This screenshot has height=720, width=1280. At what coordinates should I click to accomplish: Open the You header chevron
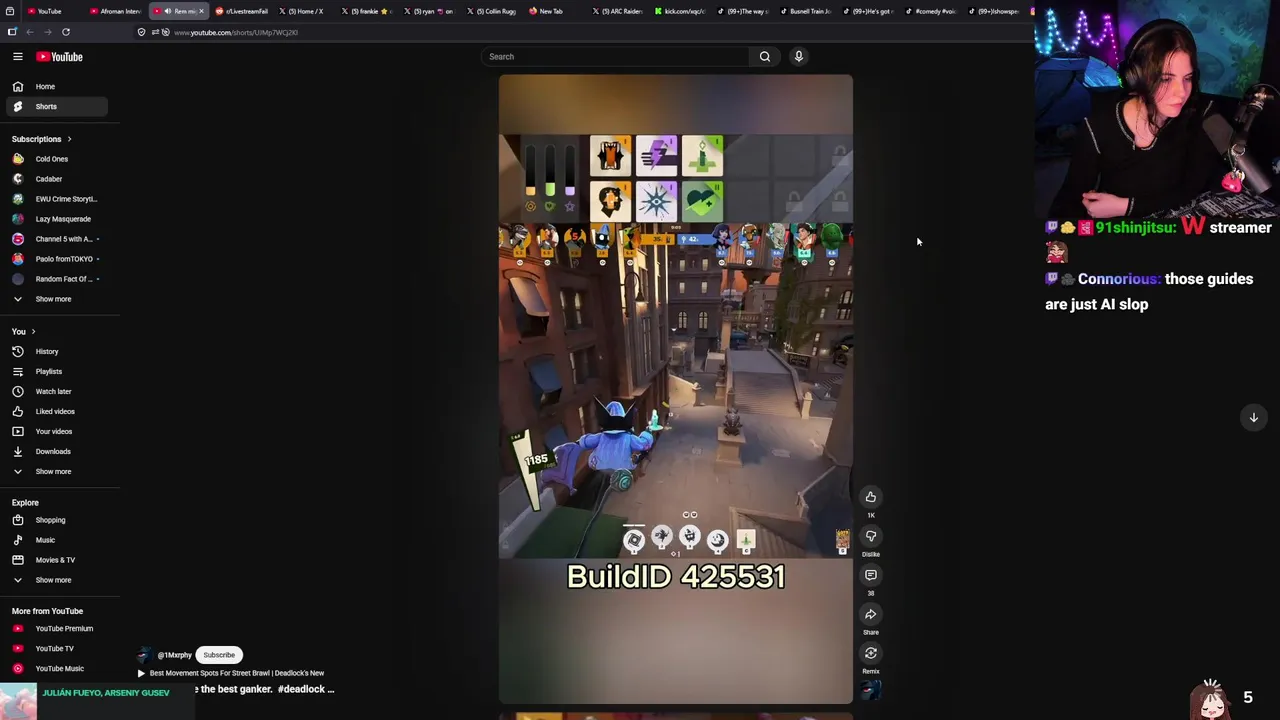[x=33, y=332]
